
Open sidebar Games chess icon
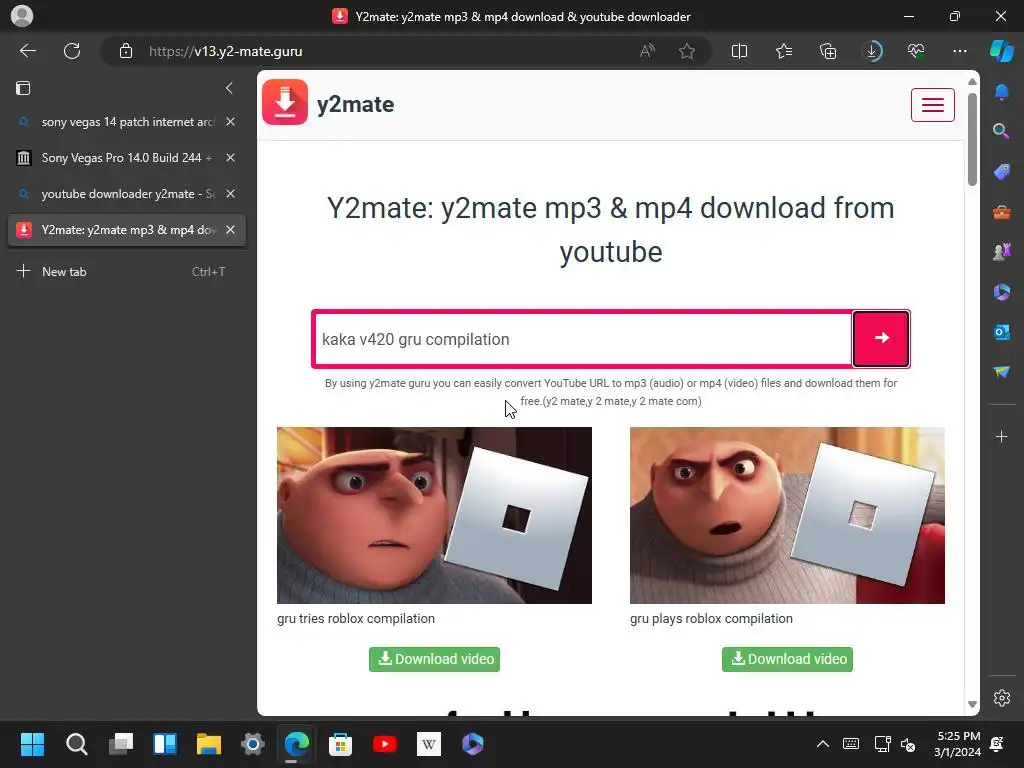1002,251
